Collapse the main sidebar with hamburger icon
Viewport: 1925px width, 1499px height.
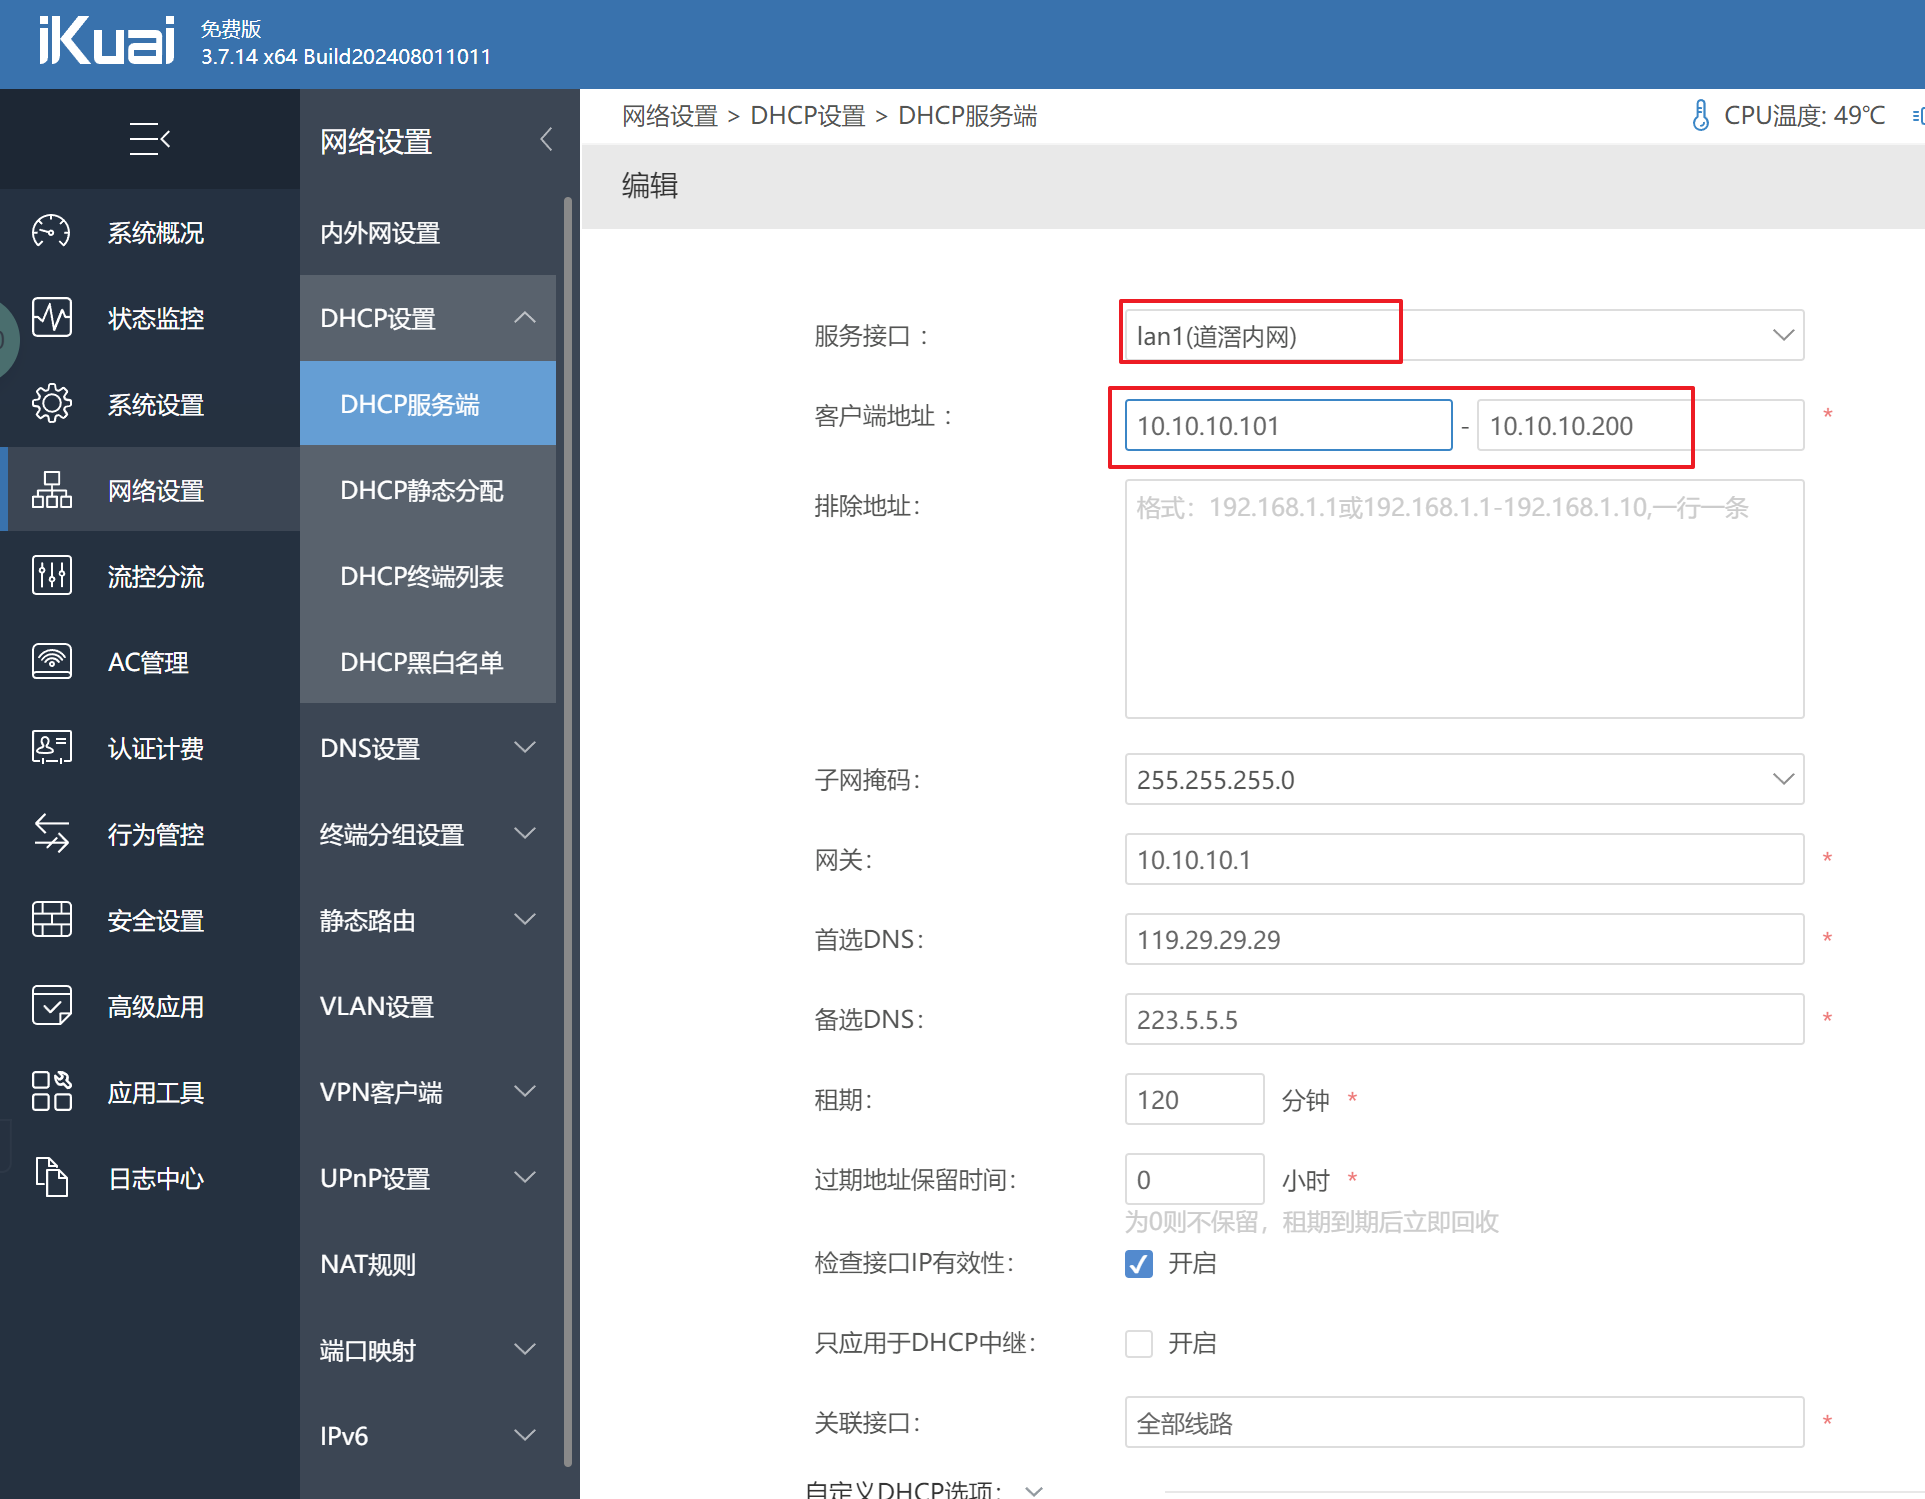point(150,139)
